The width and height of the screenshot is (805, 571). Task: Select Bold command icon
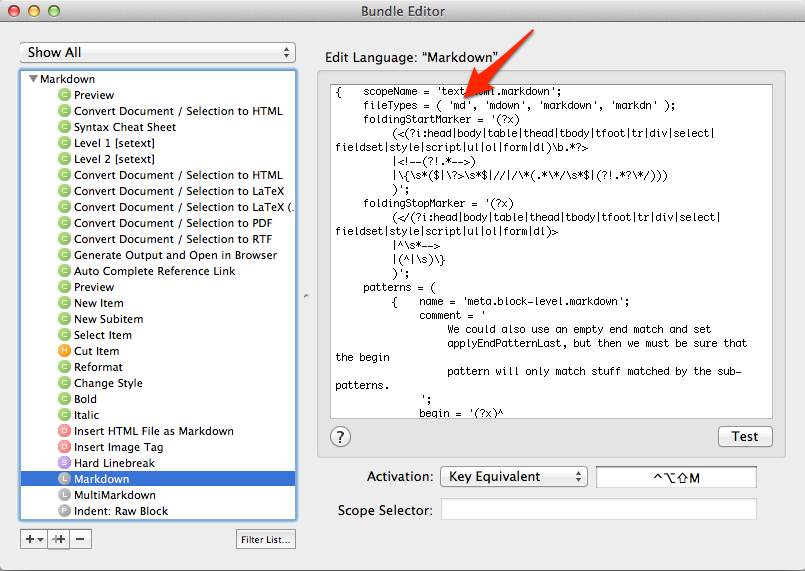click(64, 398)
